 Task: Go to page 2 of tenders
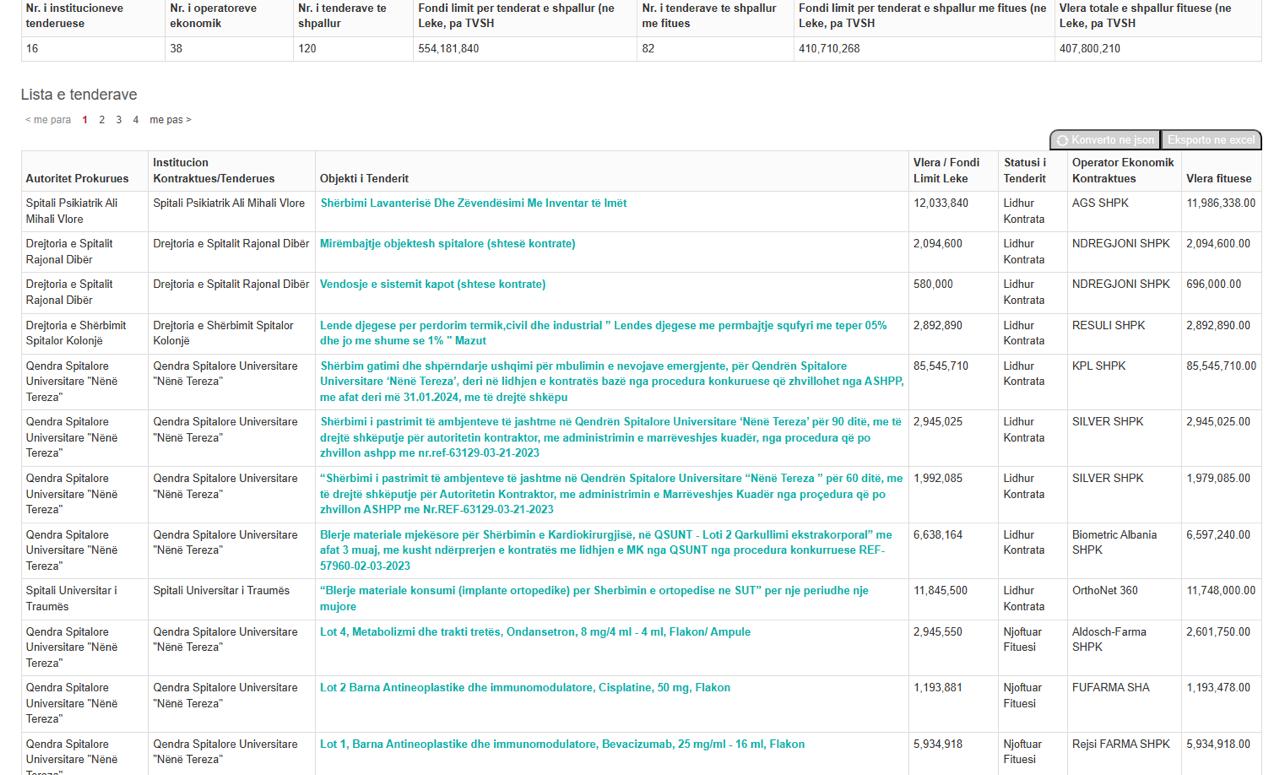point(100,120)
